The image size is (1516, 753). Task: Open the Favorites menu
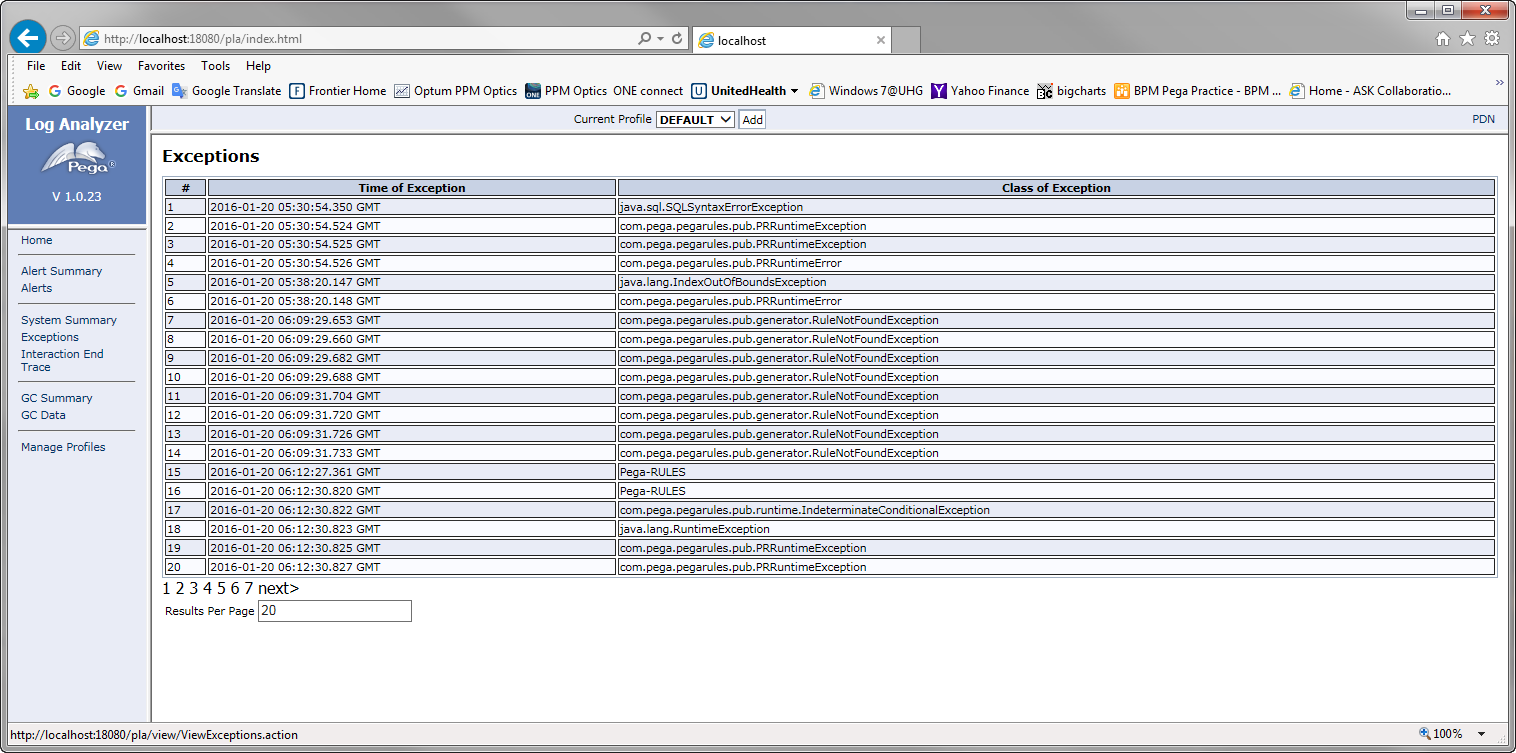point(161,66)
